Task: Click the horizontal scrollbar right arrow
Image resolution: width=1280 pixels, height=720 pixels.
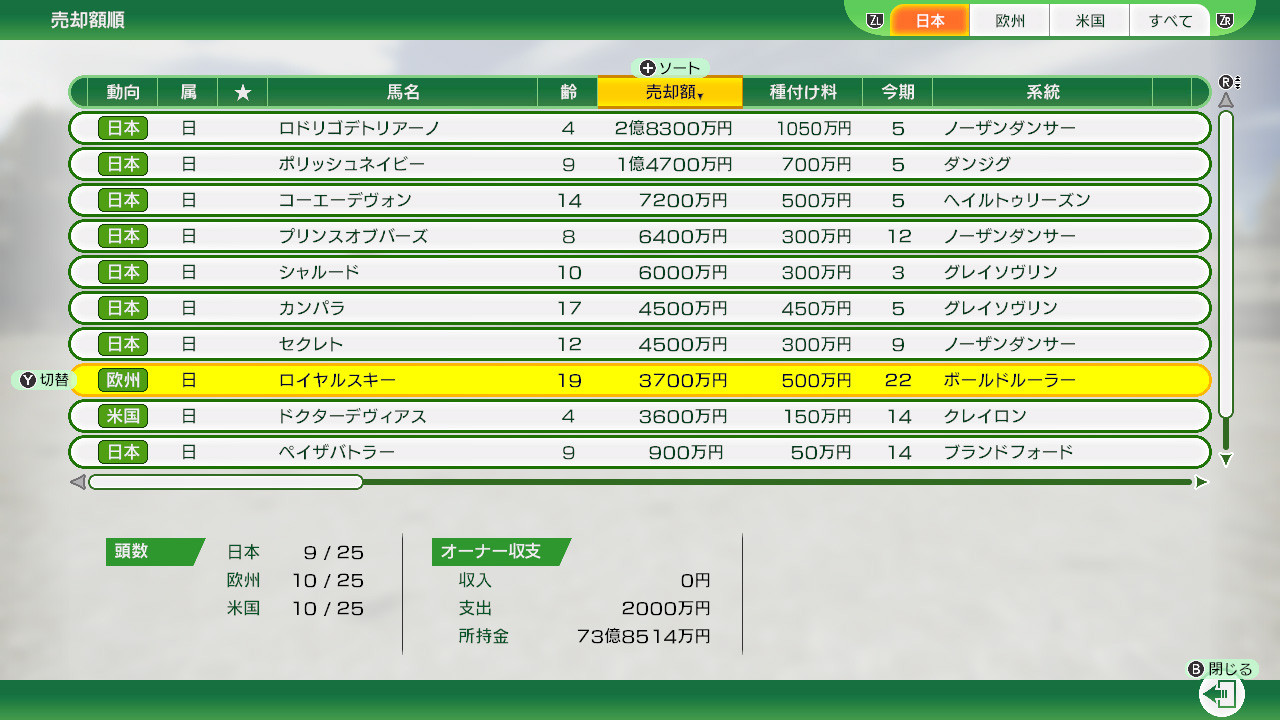Action: (x=1202, y=482)
